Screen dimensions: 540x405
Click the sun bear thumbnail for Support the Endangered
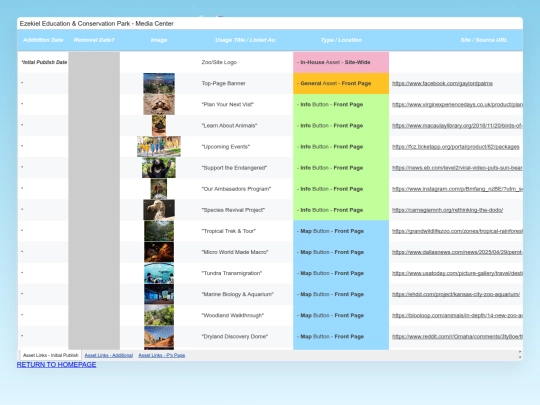tap(159, 168)
